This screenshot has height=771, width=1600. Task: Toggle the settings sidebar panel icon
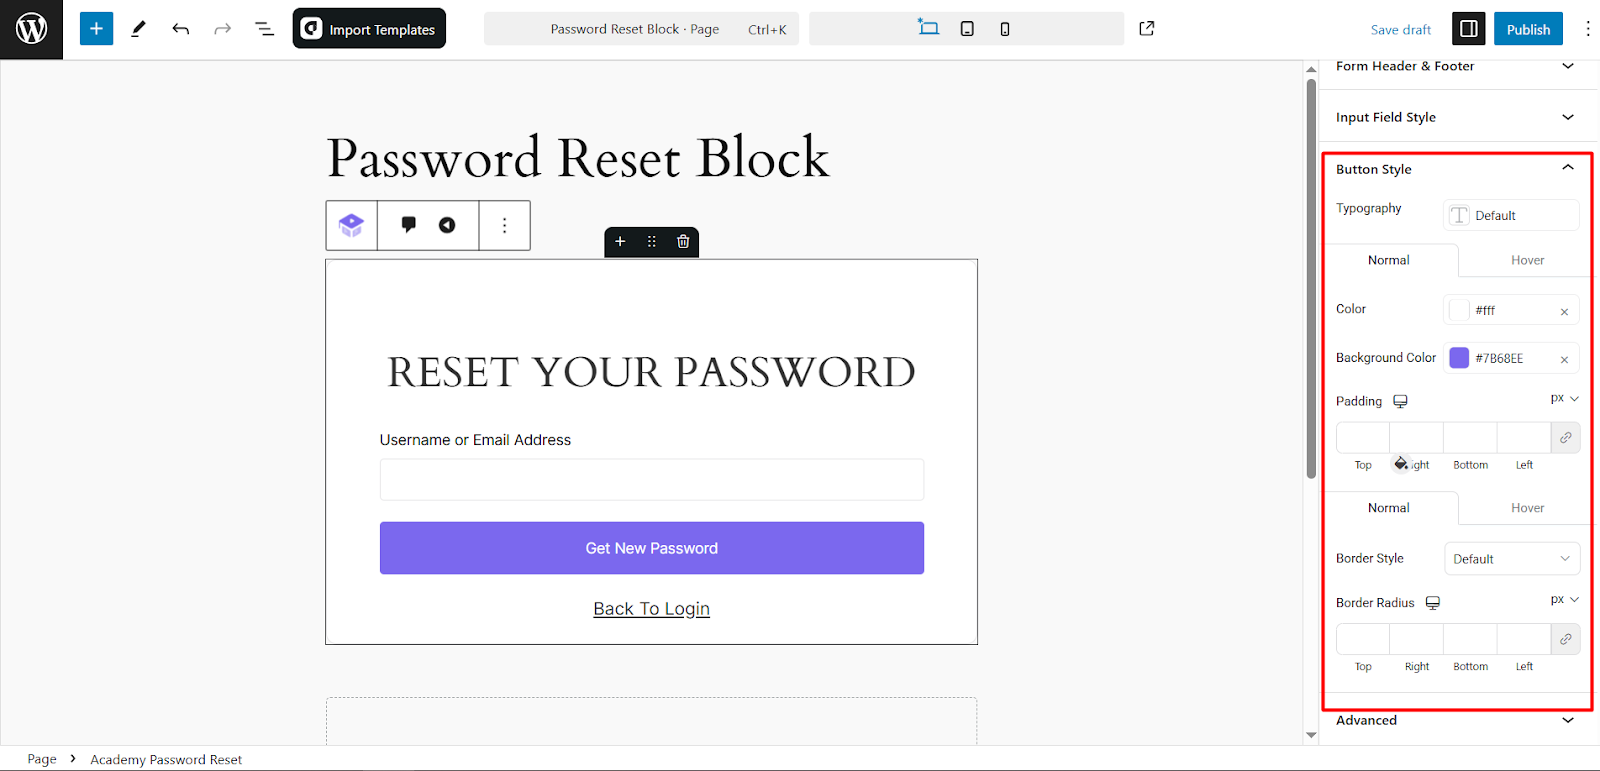tap(1469, 29)
